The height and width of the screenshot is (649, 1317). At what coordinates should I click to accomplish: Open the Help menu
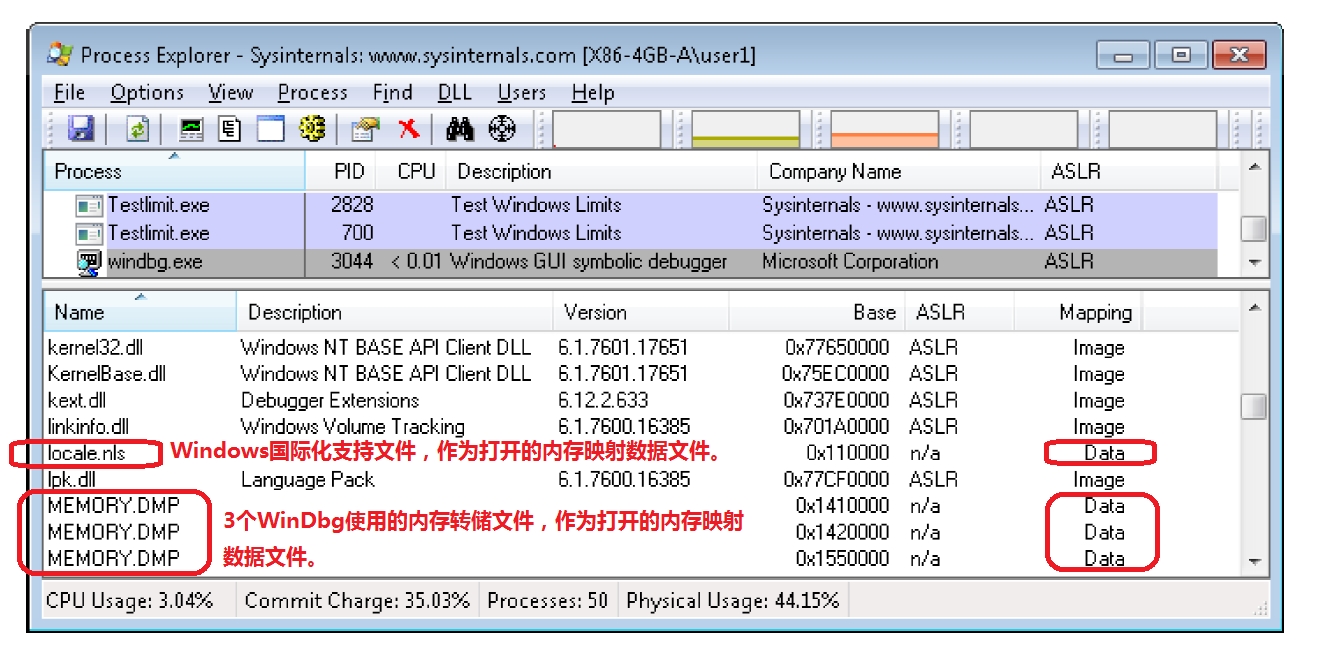coord(592,93)
